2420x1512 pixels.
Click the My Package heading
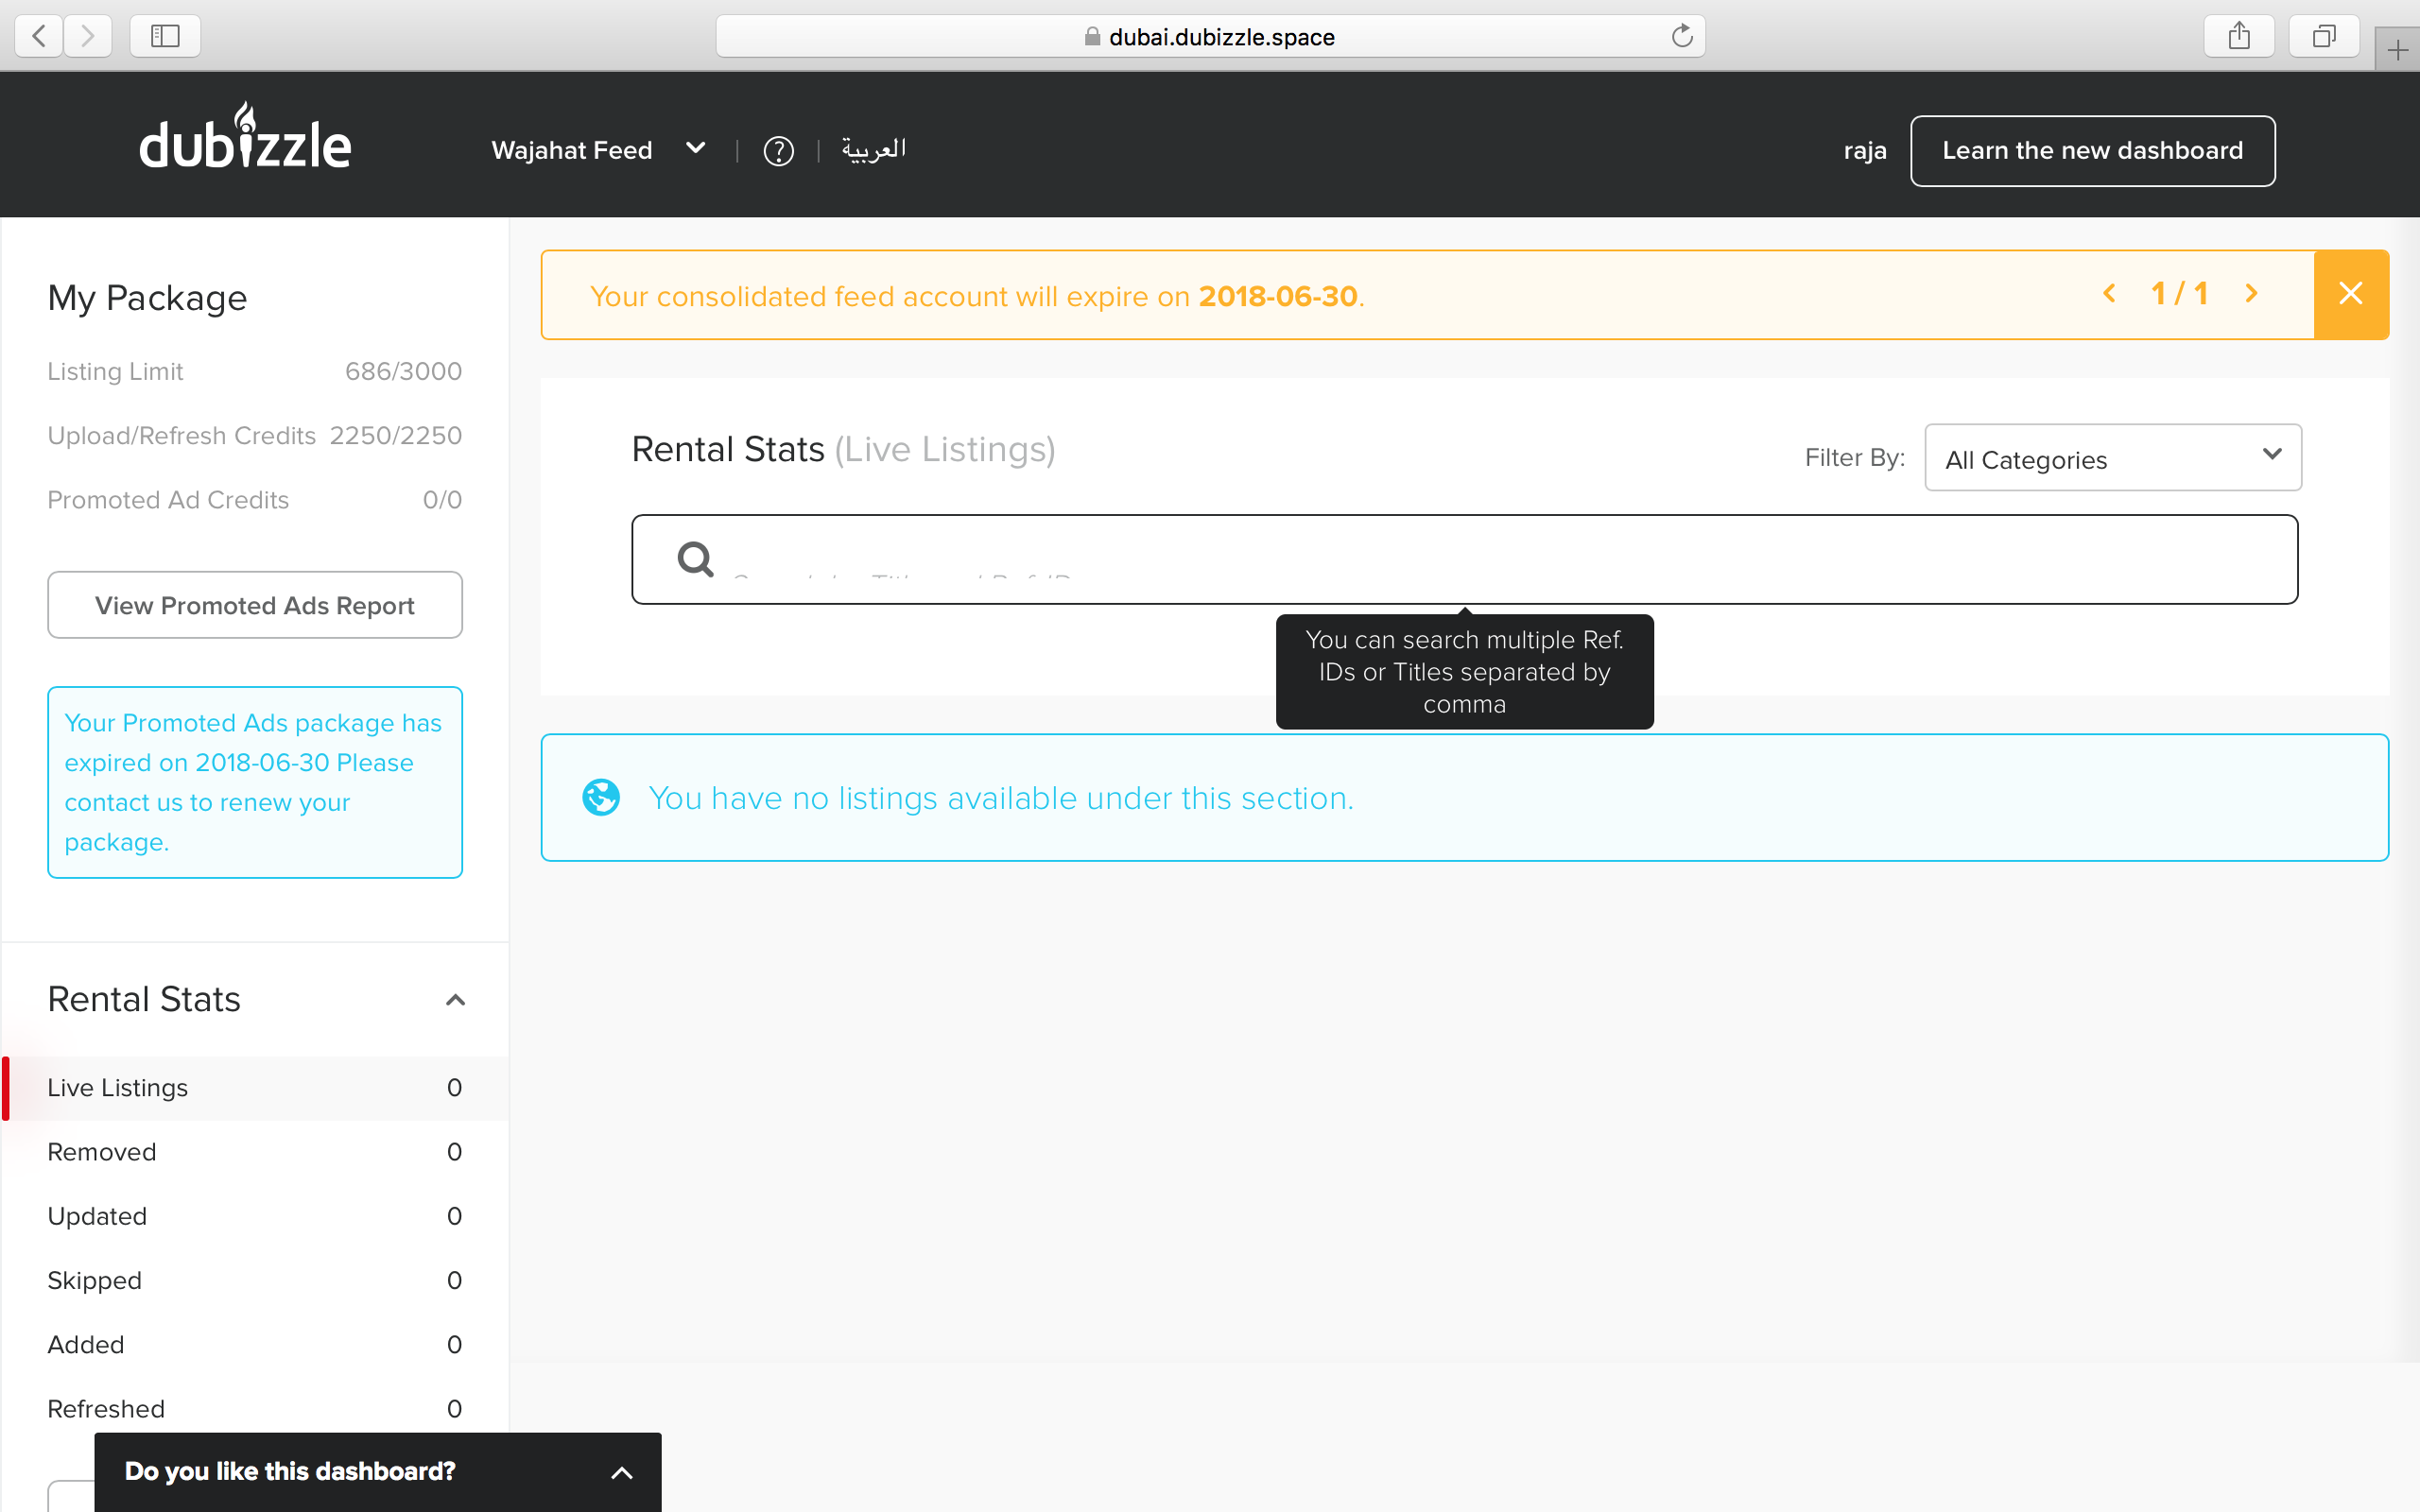tap(147, 298)
